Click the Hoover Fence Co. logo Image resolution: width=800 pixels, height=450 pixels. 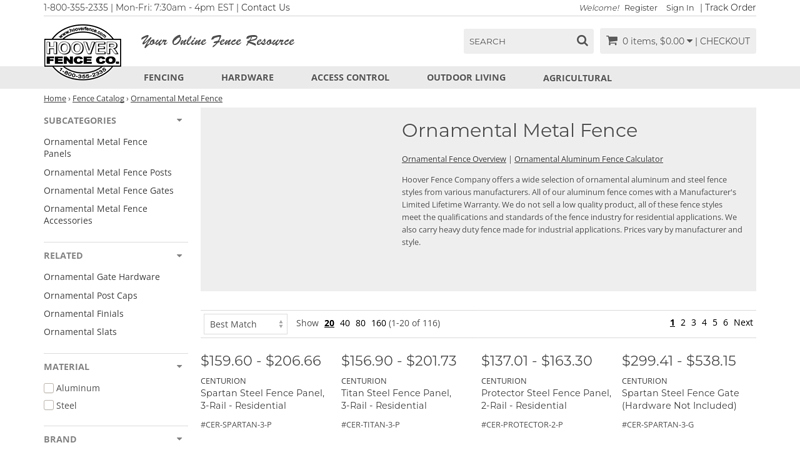click(x=83, y=52)
